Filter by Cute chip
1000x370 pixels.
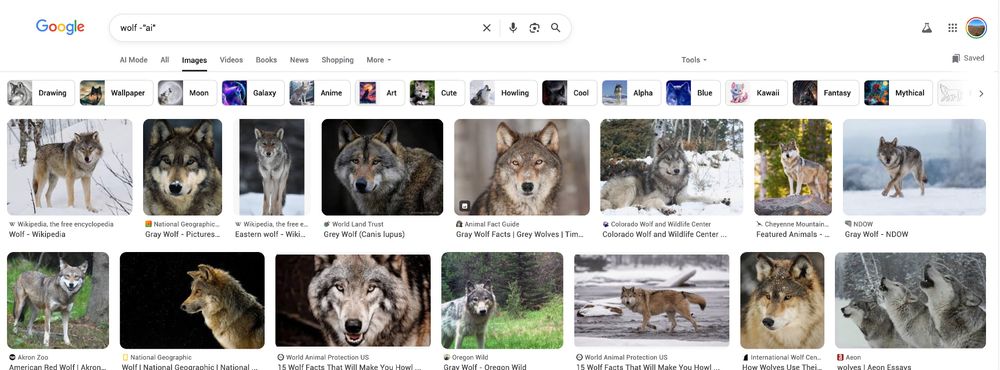click(437, 93)
